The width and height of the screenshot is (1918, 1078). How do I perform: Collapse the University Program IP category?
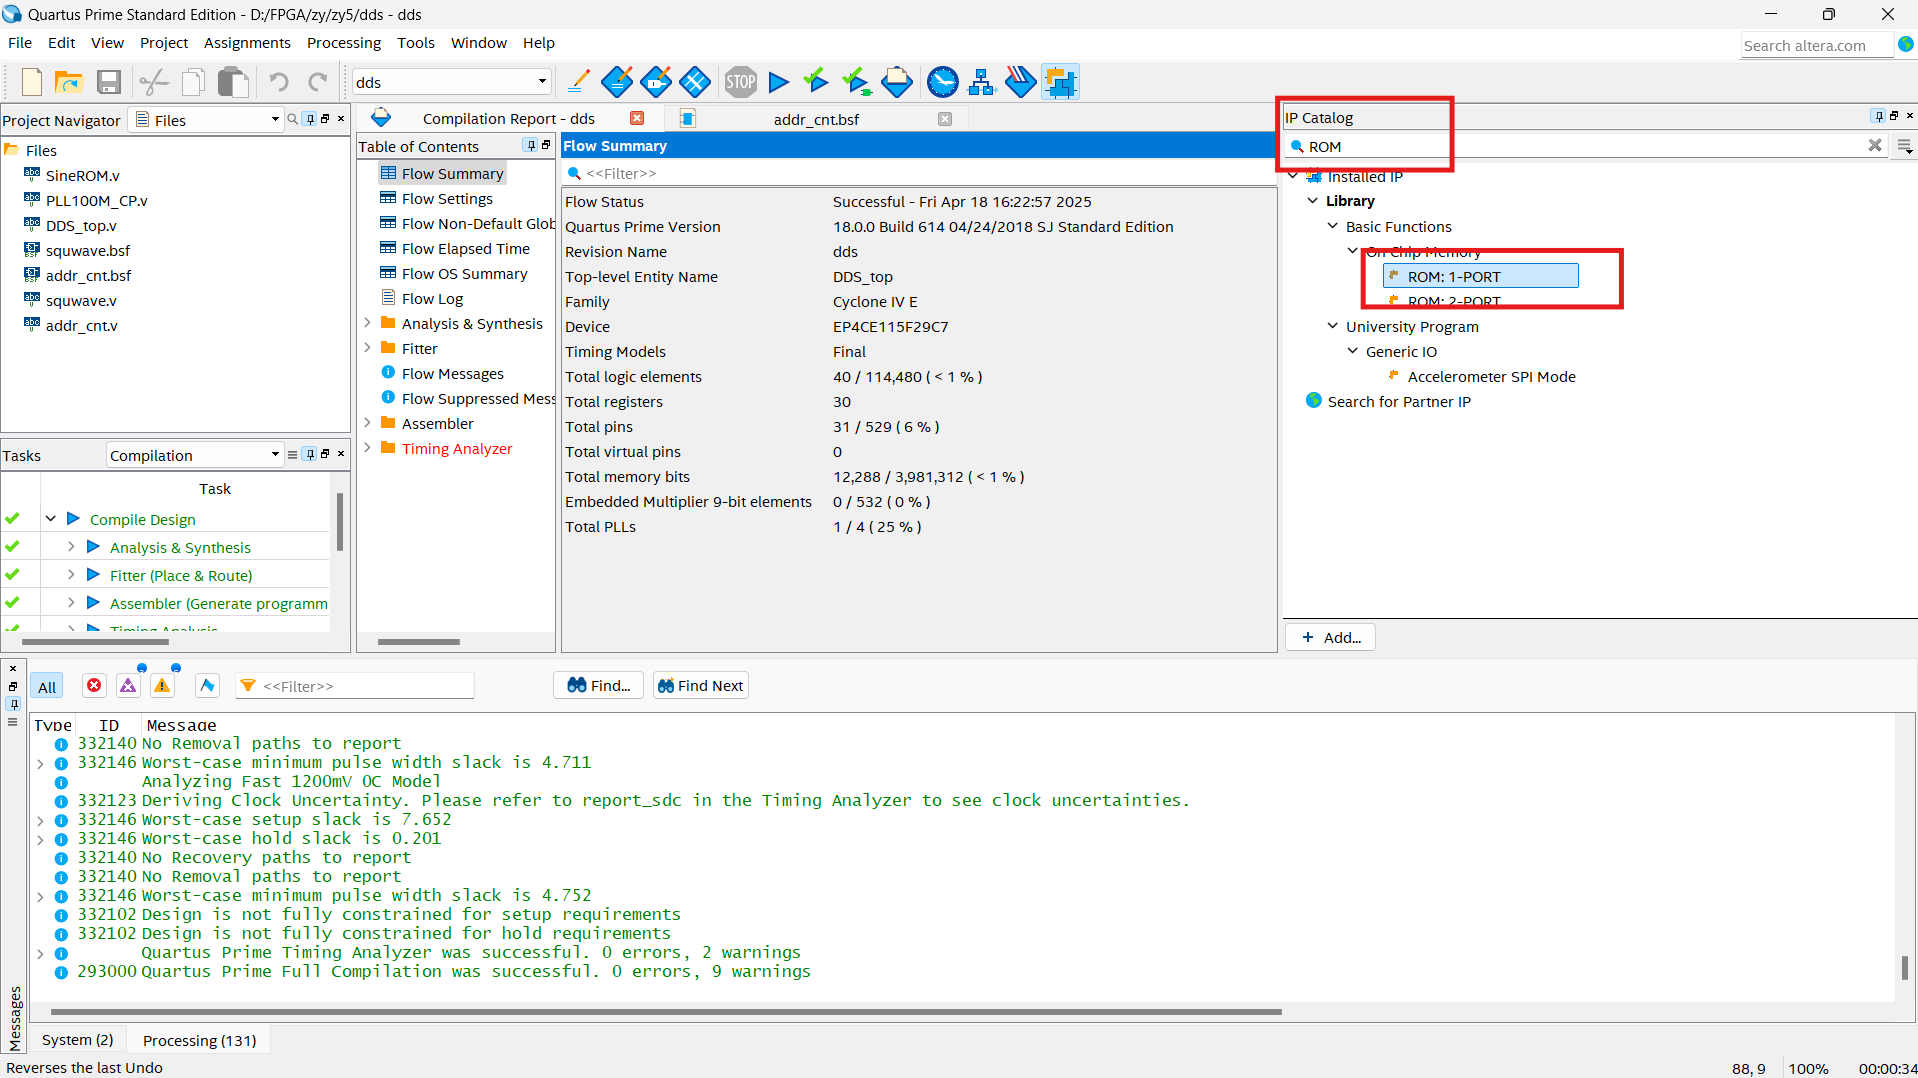click(x=1332, y=326)
